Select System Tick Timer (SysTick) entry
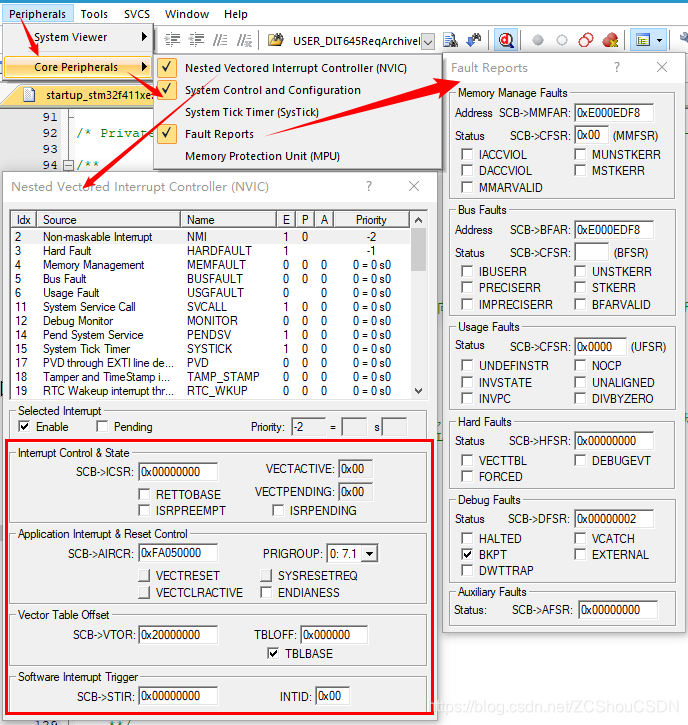The width and height of the screenshot is (688, 725). 297,112
